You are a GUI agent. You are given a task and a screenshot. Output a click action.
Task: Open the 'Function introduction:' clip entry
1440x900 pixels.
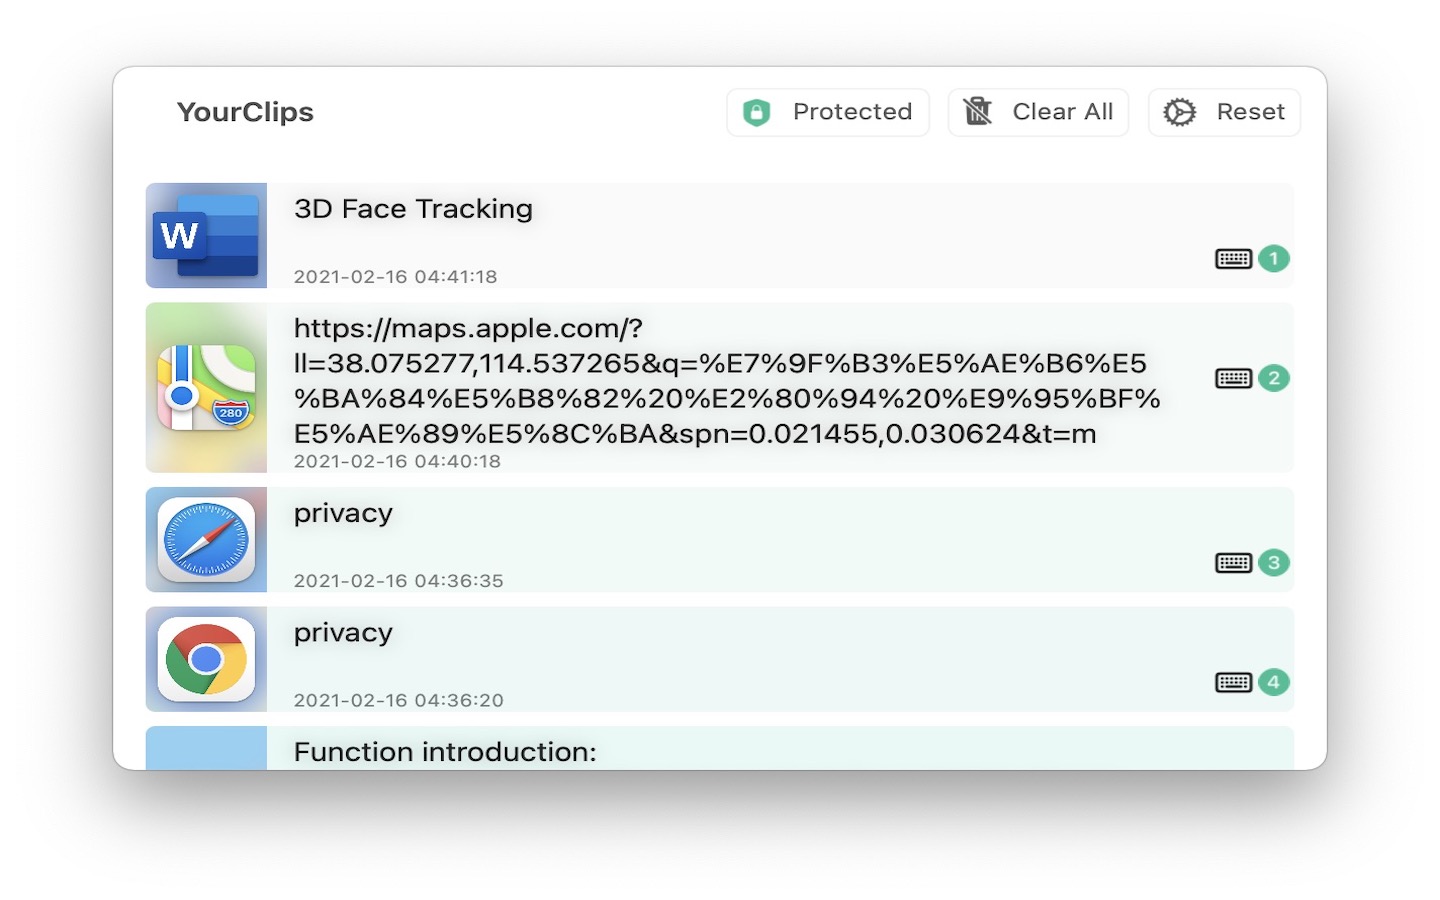(x=720, y=749)
